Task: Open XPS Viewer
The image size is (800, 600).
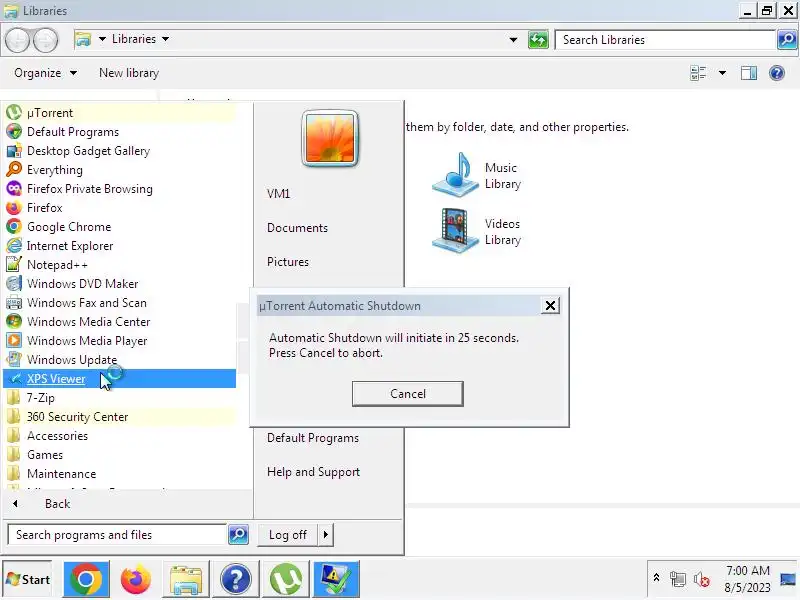Action: click(x=120, y=379)
